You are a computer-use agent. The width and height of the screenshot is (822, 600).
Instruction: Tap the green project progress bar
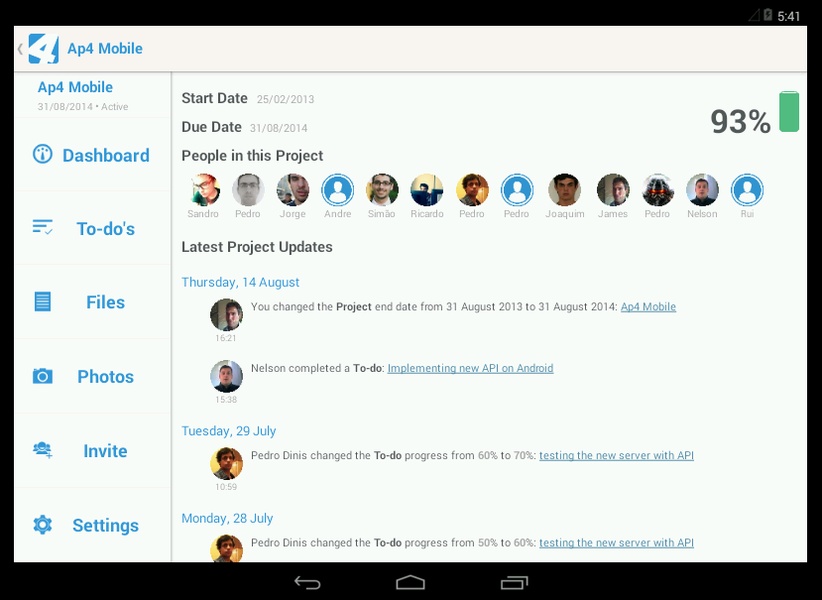789,112
